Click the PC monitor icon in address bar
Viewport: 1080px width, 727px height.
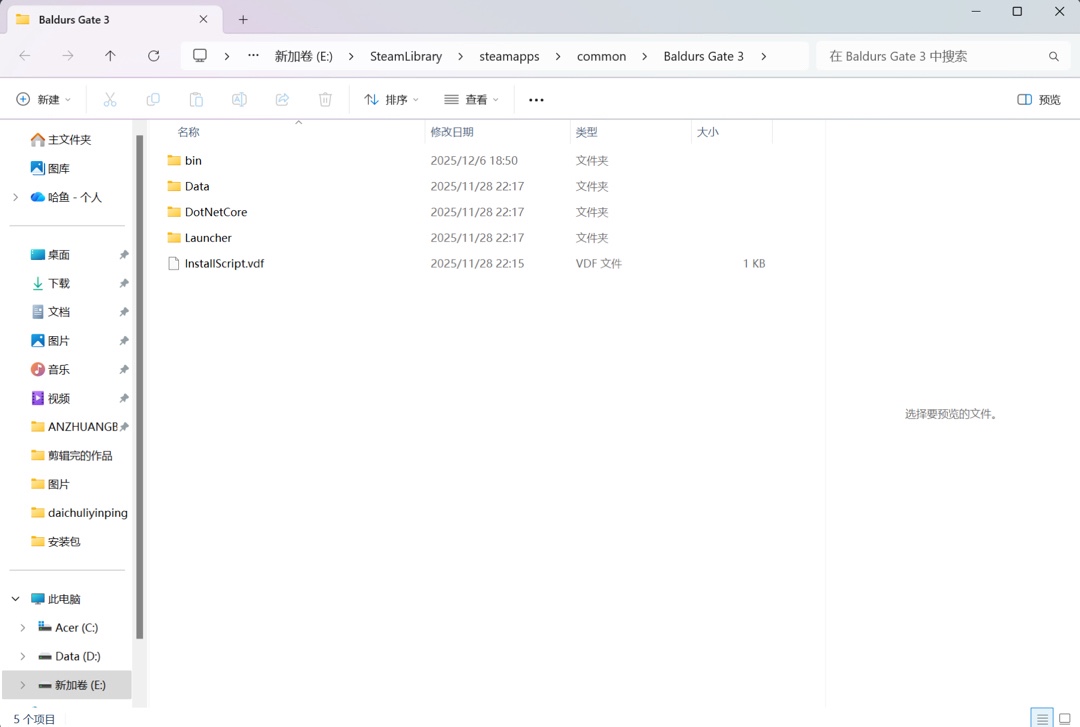(200, 56)
